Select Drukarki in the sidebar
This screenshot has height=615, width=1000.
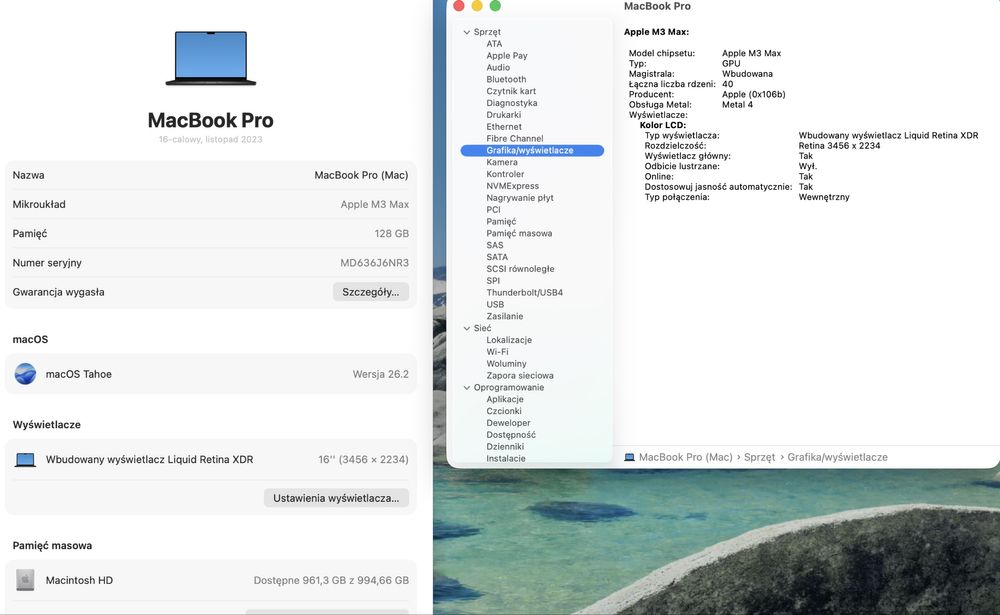(x=504, y=115)
